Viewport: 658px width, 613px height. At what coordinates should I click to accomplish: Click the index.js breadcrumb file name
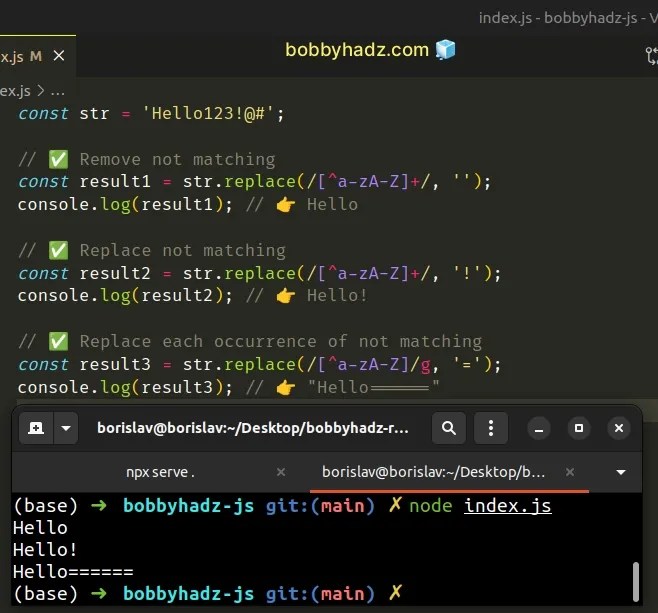[x=15, y=91]
